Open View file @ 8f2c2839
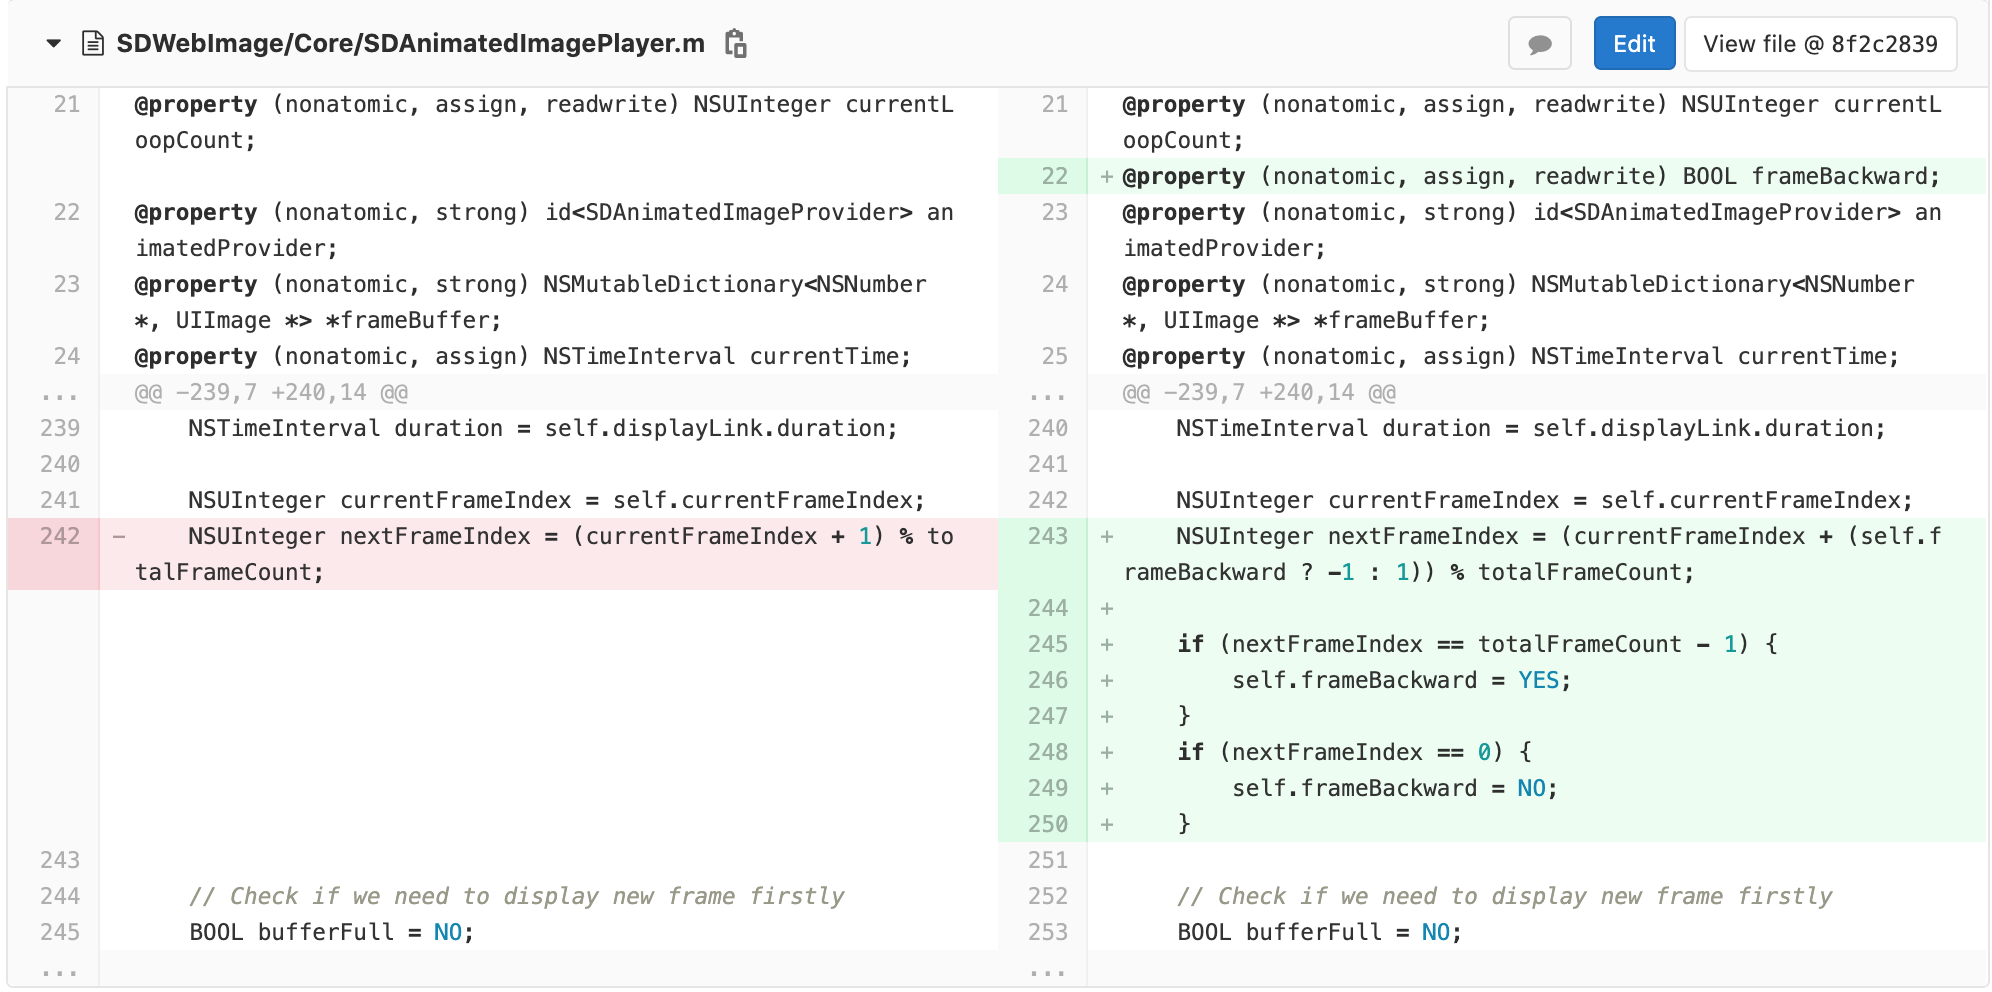 coord(1820,43)
